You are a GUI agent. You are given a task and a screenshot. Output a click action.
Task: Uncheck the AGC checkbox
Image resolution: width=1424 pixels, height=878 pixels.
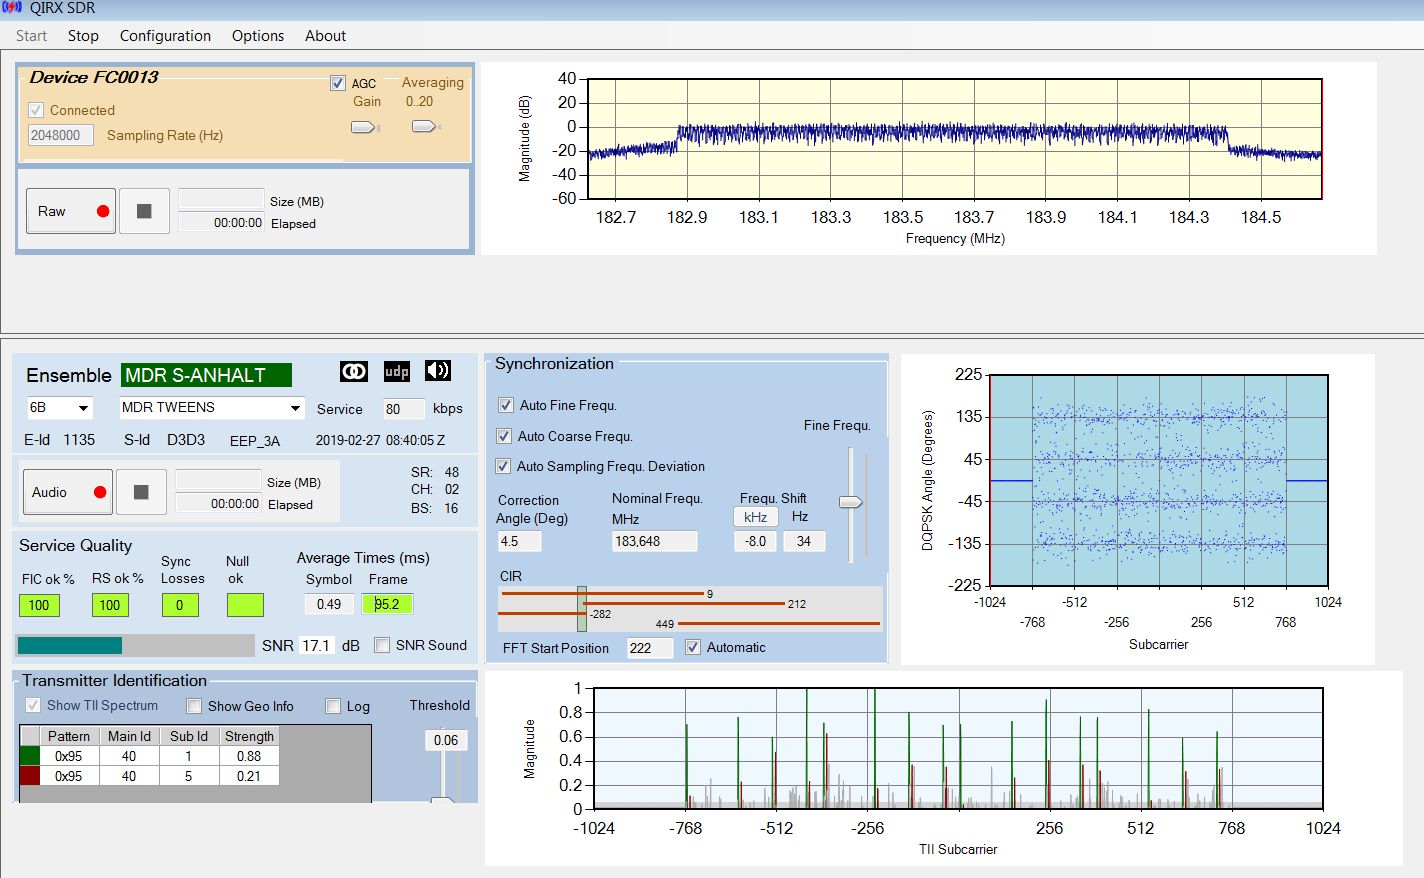pos(338,83)
